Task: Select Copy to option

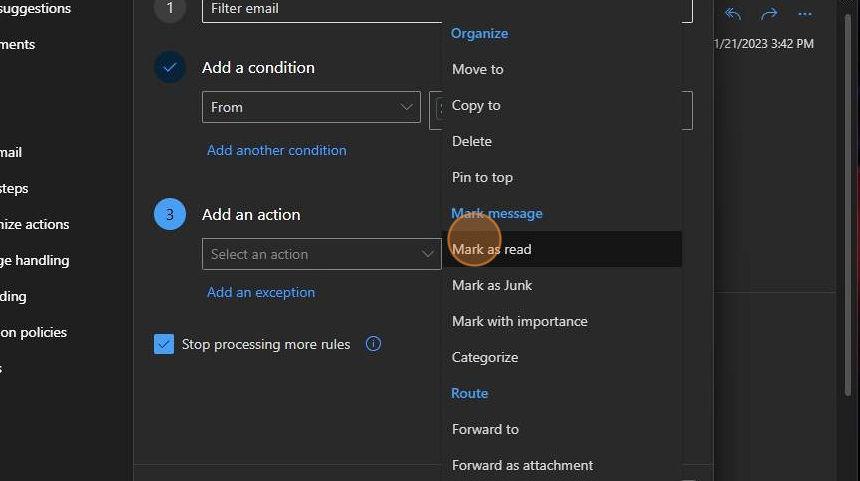Action: (476, 105)
